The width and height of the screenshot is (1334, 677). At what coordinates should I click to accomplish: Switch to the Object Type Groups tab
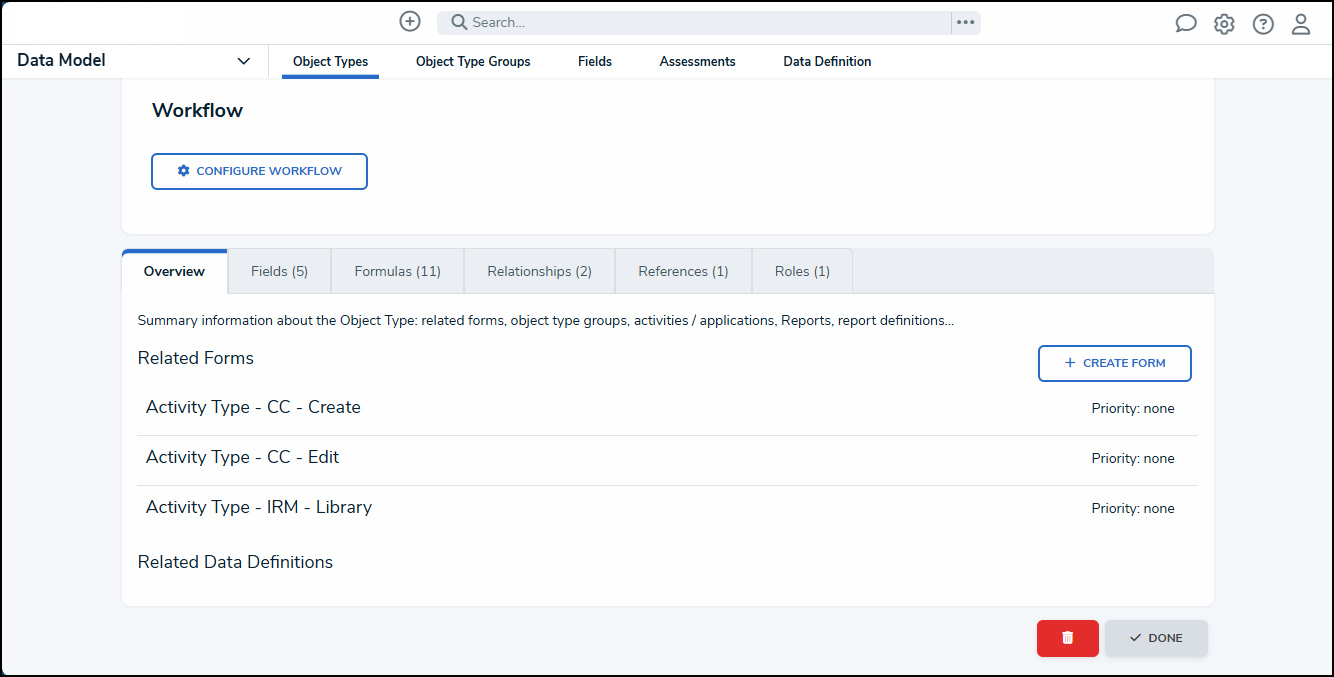pos(473,61)
